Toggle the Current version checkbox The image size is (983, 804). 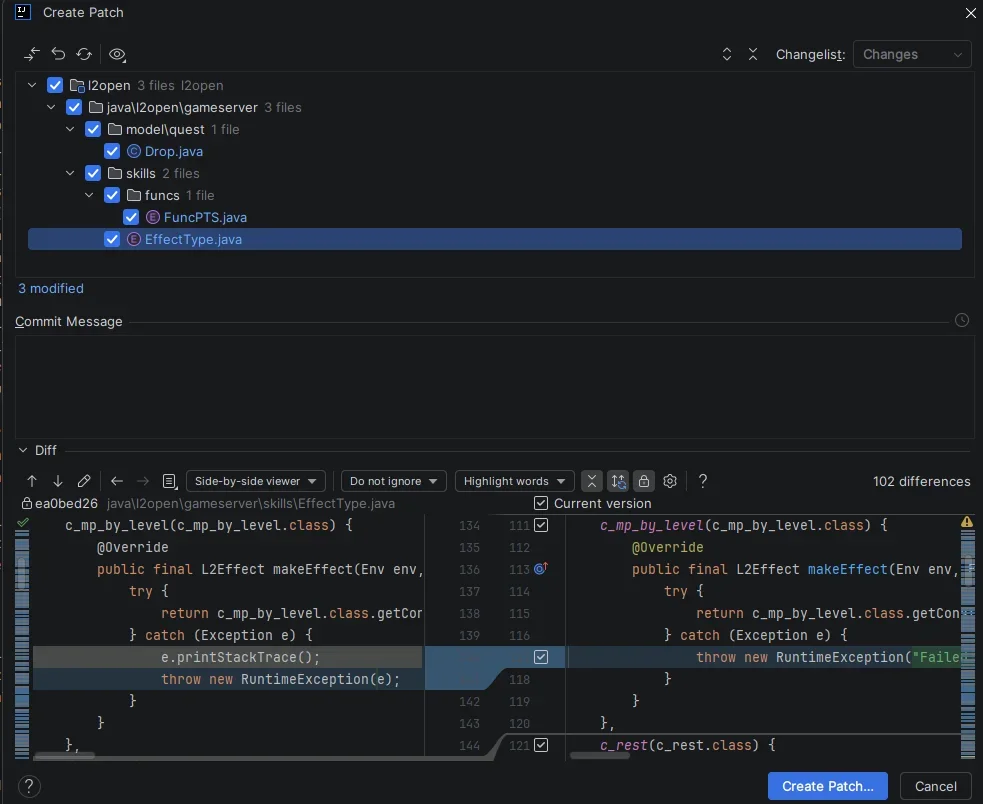click(x=541, y=503)
